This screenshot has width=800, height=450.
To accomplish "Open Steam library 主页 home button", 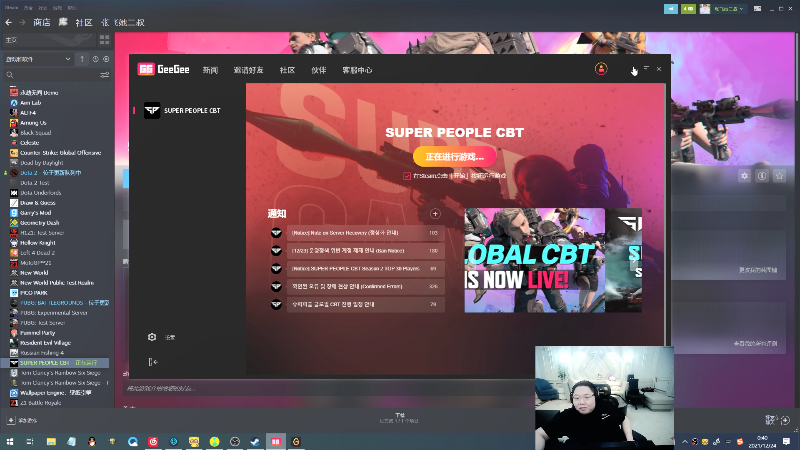I will pos(48,40).
